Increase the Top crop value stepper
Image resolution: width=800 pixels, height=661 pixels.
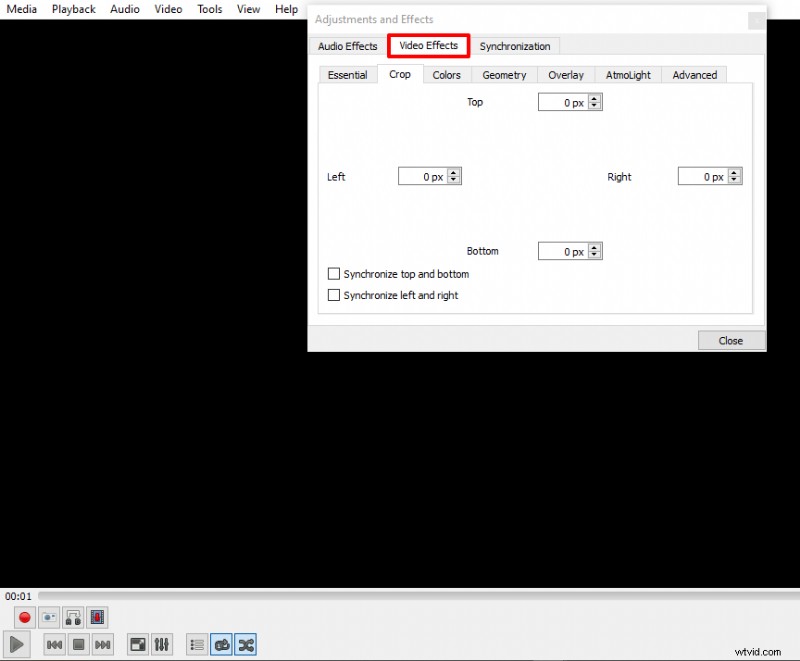[596, 98]
